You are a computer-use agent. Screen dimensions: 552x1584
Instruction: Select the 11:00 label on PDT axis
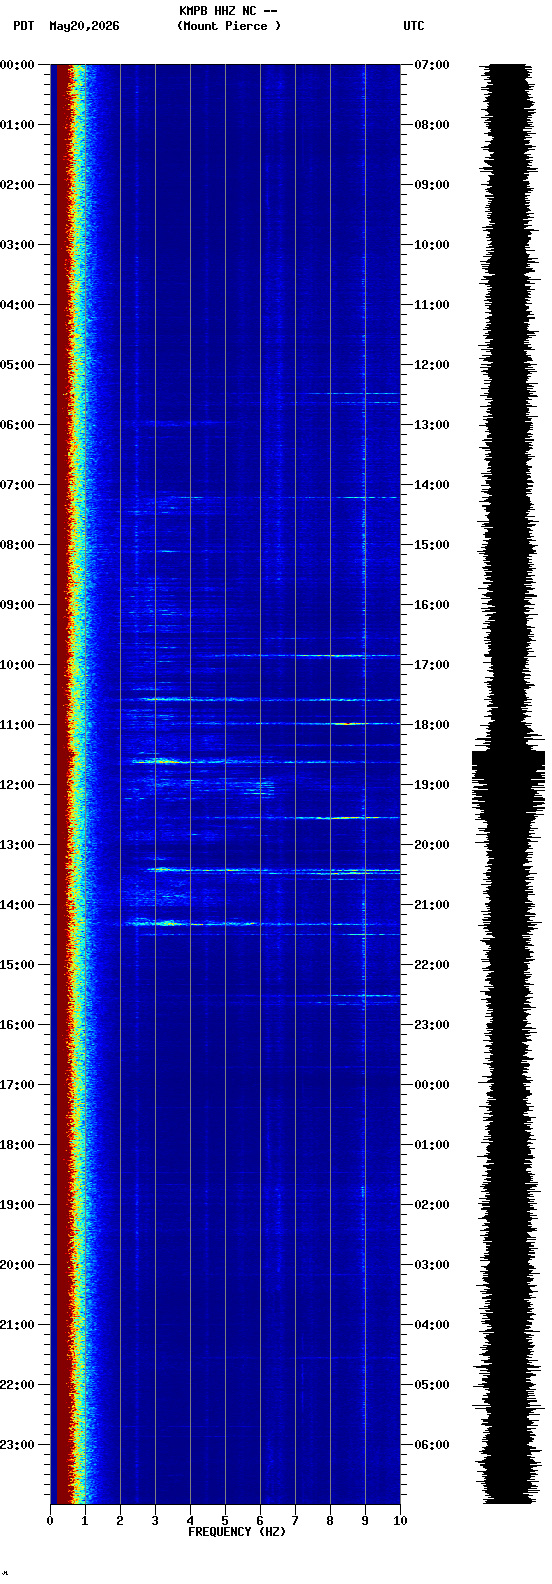[17, 725]
